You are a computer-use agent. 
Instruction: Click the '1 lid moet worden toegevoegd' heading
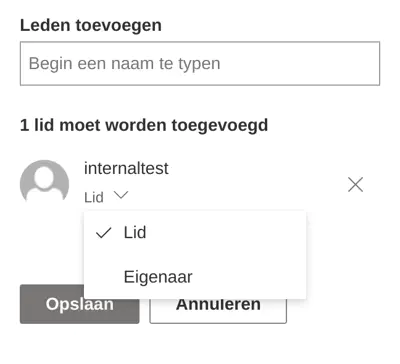[144, 126]
